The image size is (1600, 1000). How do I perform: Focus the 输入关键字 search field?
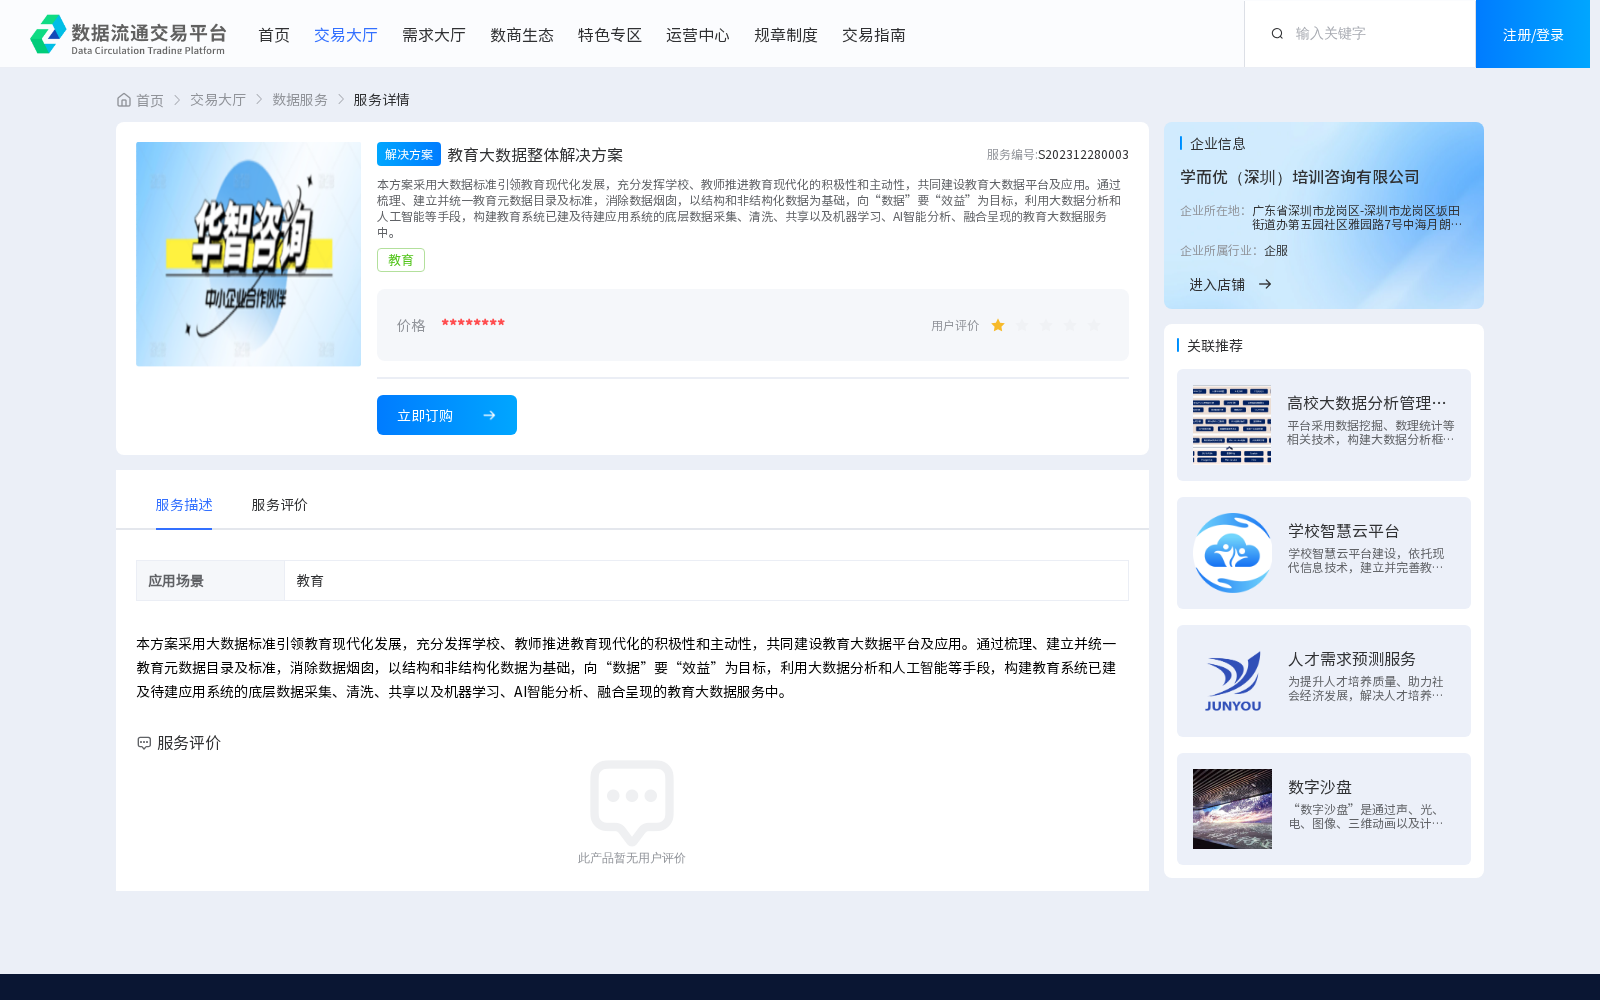(1380, 34)
